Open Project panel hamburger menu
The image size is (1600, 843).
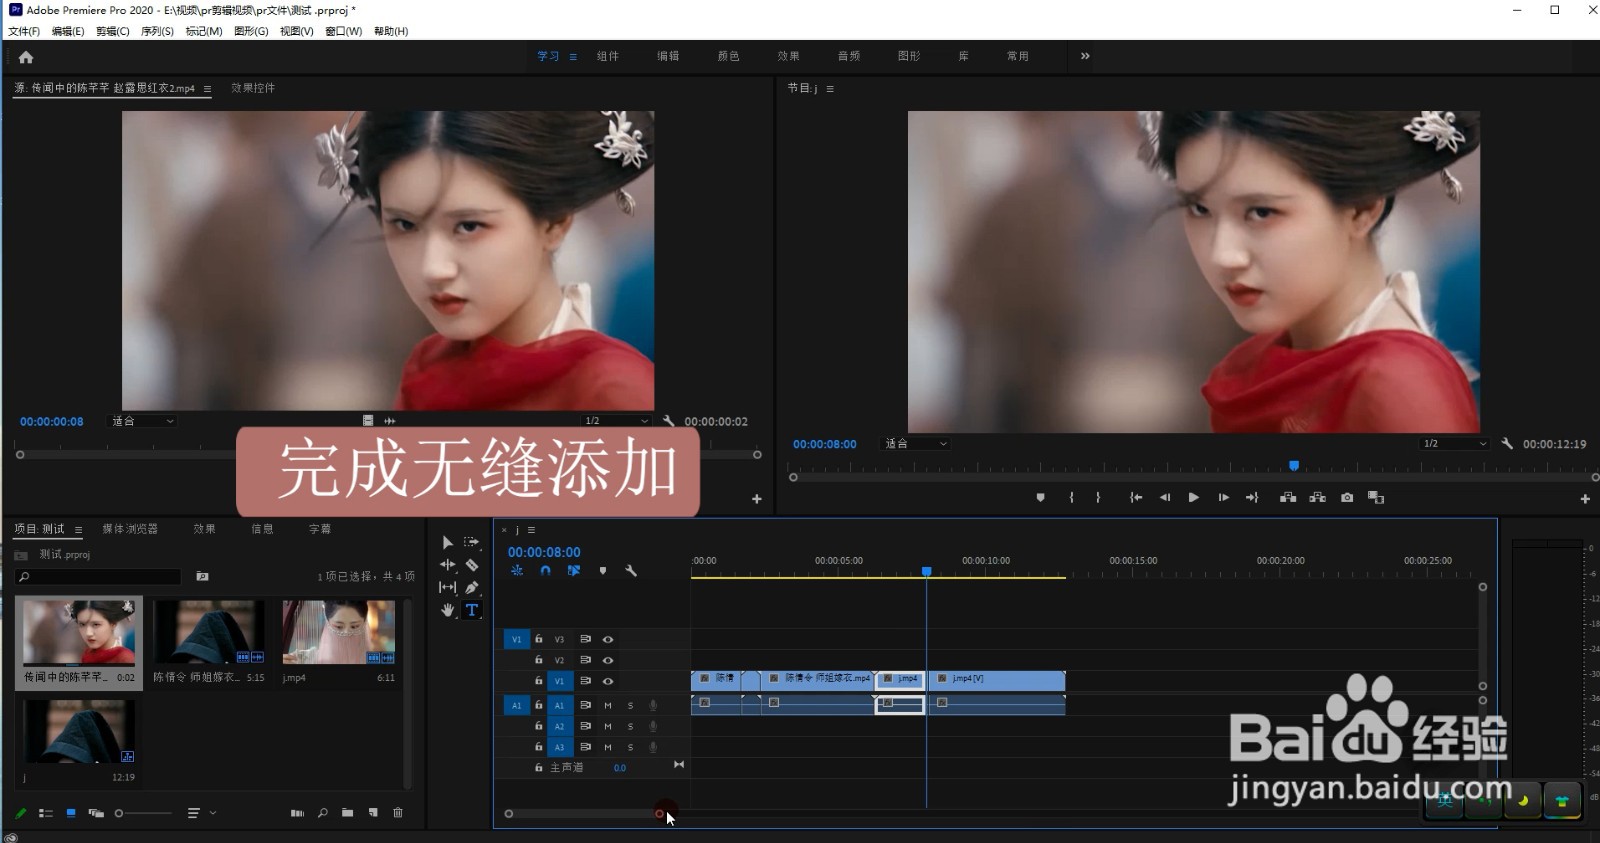(78, 529)
